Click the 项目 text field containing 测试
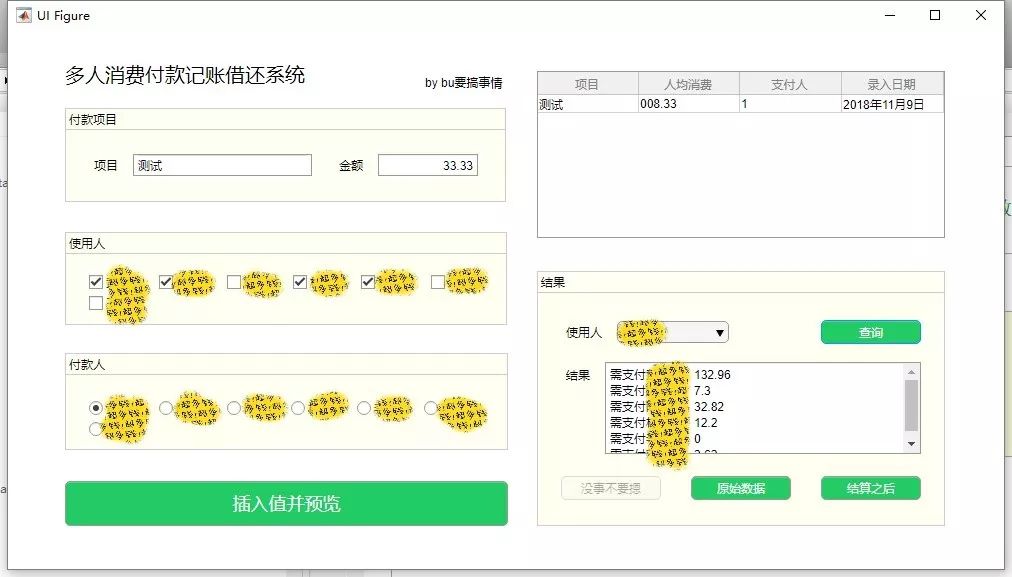1012x577 pixels. 222,164
